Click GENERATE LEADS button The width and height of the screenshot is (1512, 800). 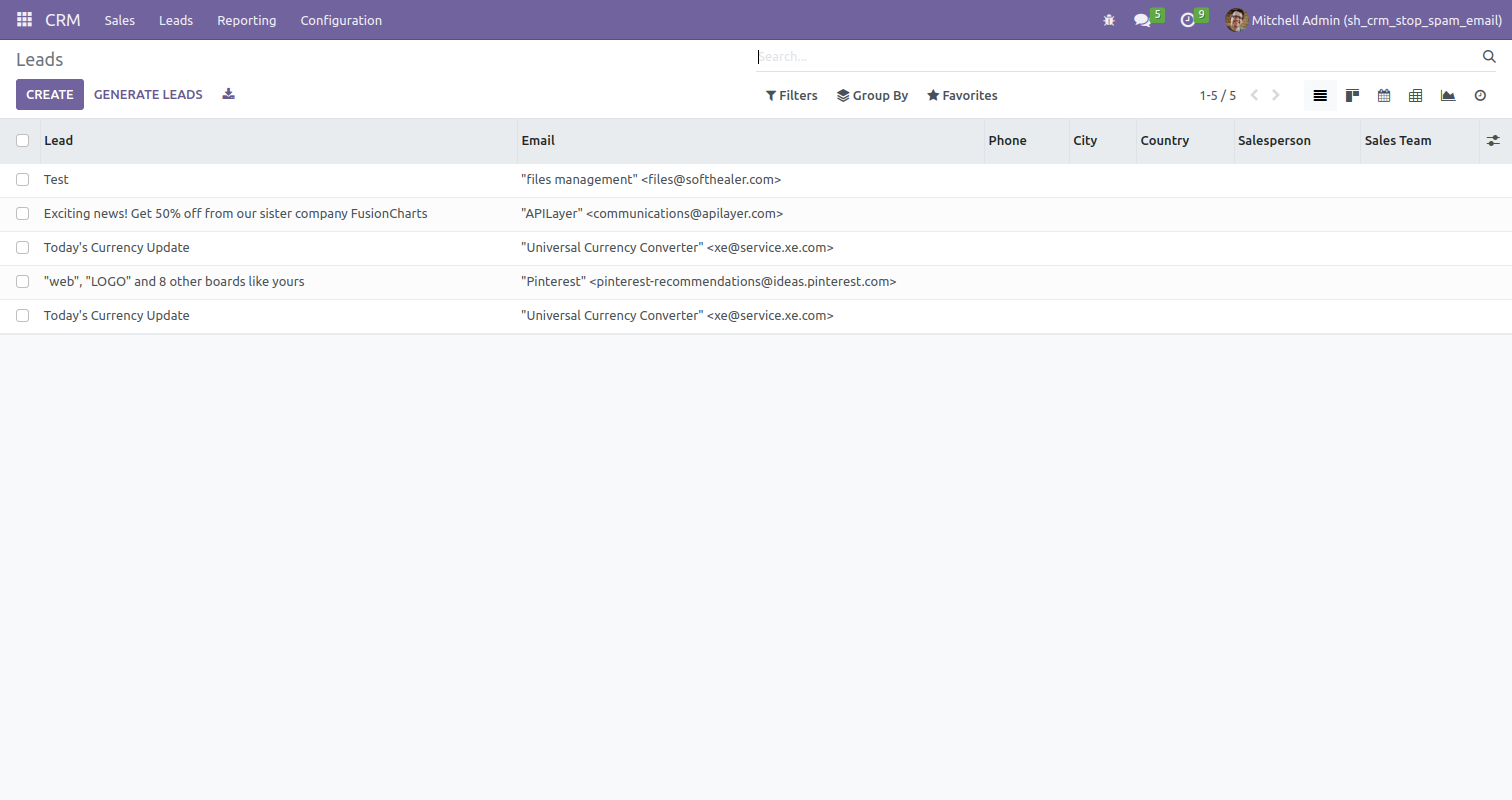[x=148, y=95]
